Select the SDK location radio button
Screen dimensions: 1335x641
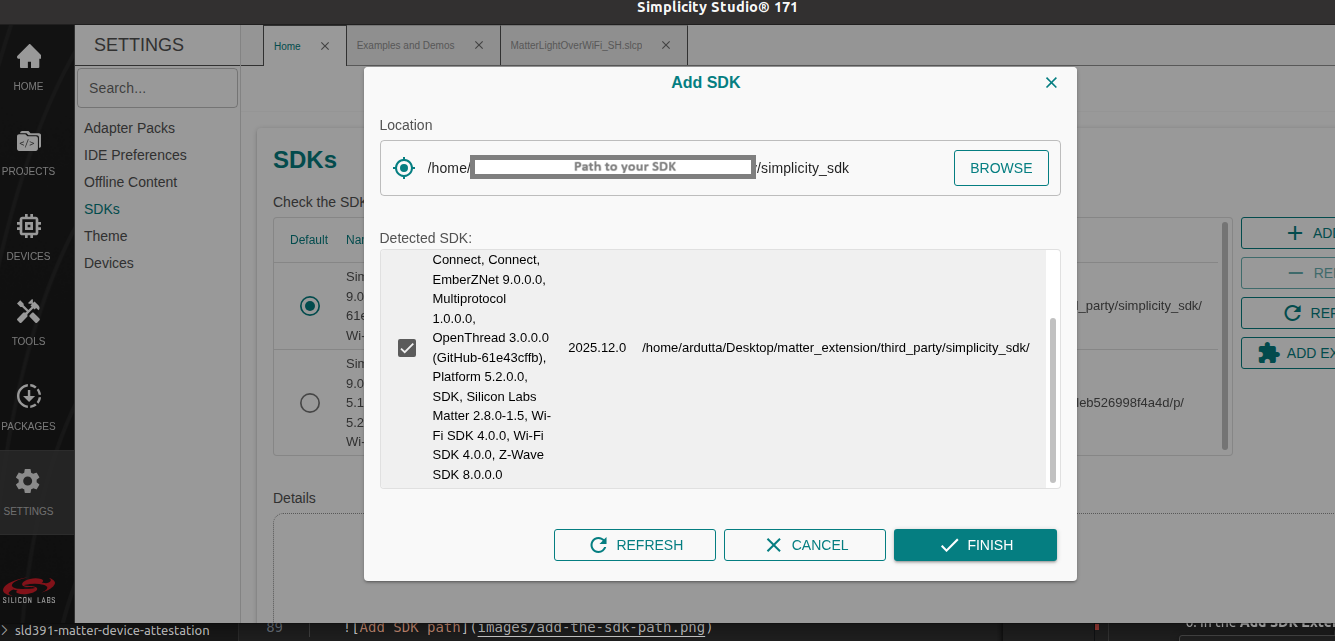[404, 167]
